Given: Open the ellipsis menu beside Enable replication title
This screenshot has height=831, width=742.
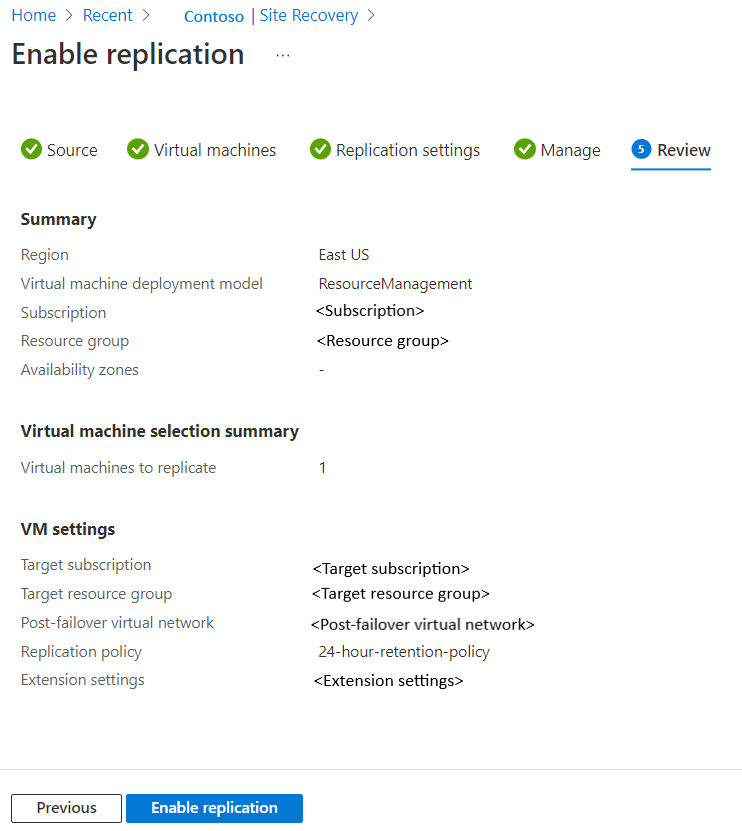Looking at the screenshot, I should click(283, 56).
